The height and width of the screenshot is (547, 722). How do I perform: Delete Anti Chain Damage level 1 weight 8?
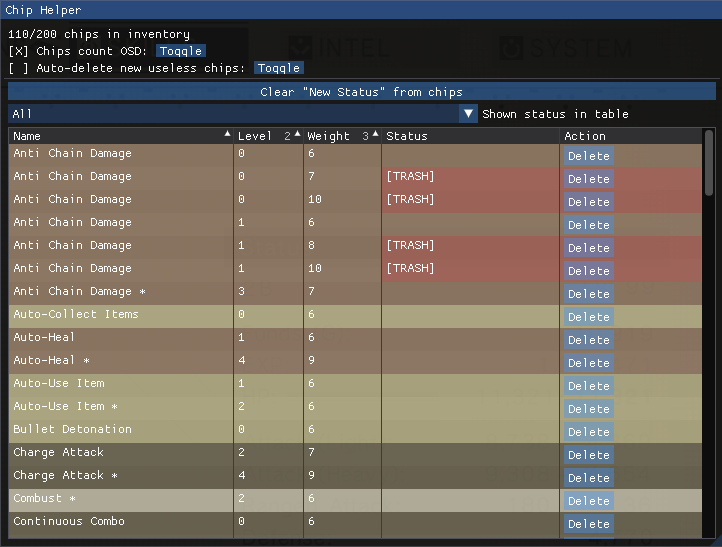coord(588,248)
